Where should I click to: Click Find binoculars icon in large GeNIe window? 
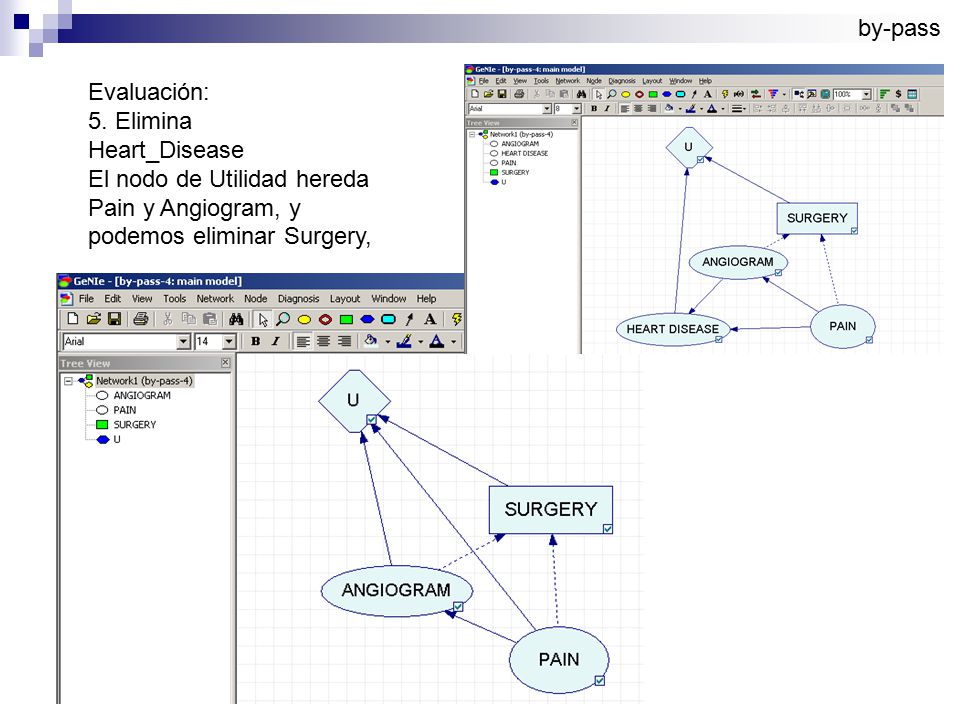tap(236, 319)
